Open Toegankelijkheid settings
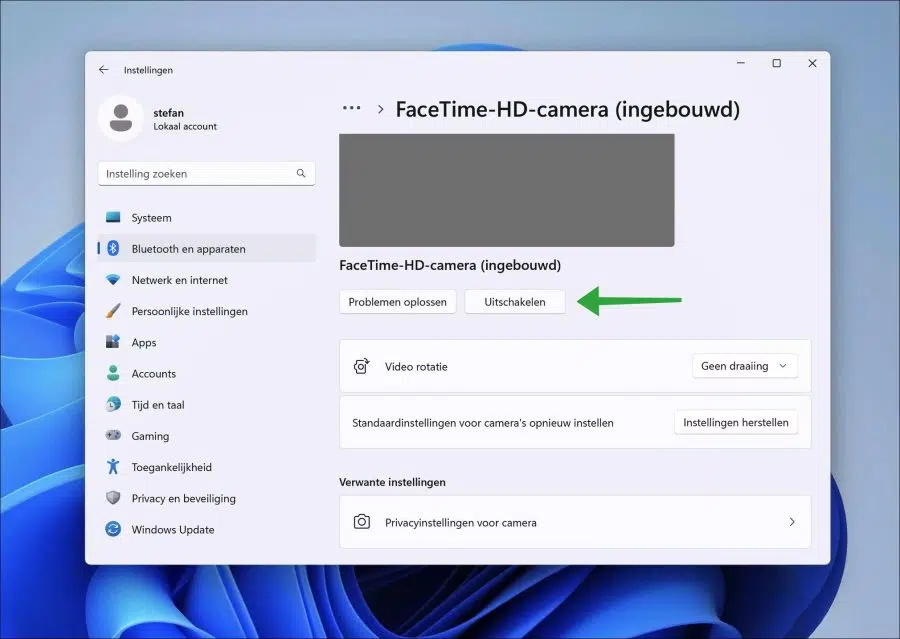Image resolution: width=900 pixels, height=639 pixels. [x=207, y=467]
